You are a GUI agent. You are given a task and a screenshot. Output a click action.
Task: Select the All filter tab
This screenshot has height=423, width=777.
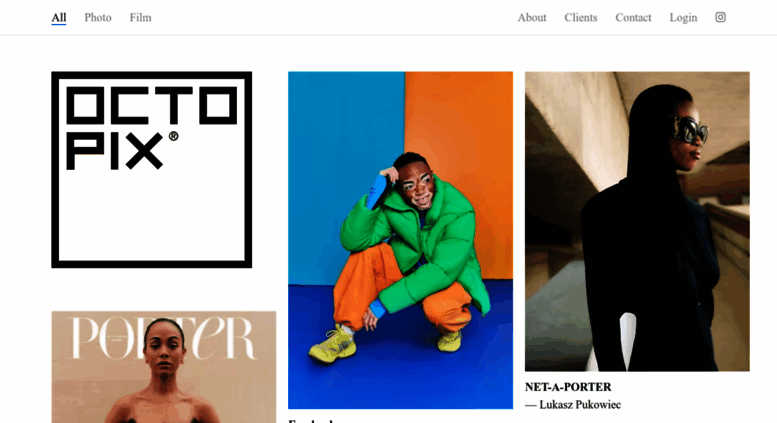(x=58, y=17)
